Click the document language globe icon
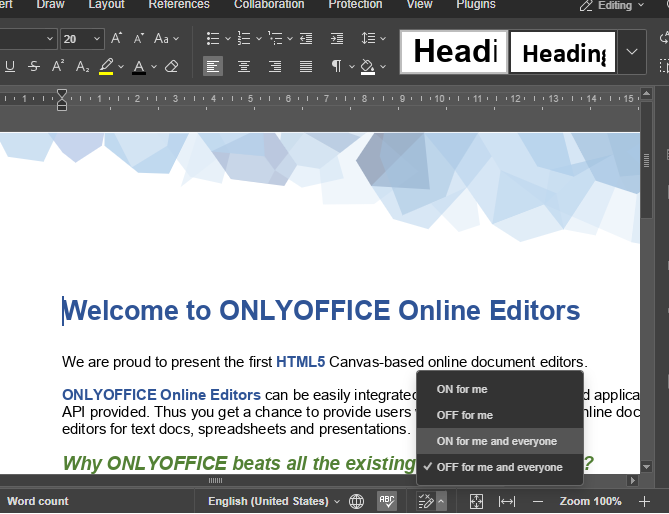The height and width of the screenshot is (514, 669). (356, 501)
